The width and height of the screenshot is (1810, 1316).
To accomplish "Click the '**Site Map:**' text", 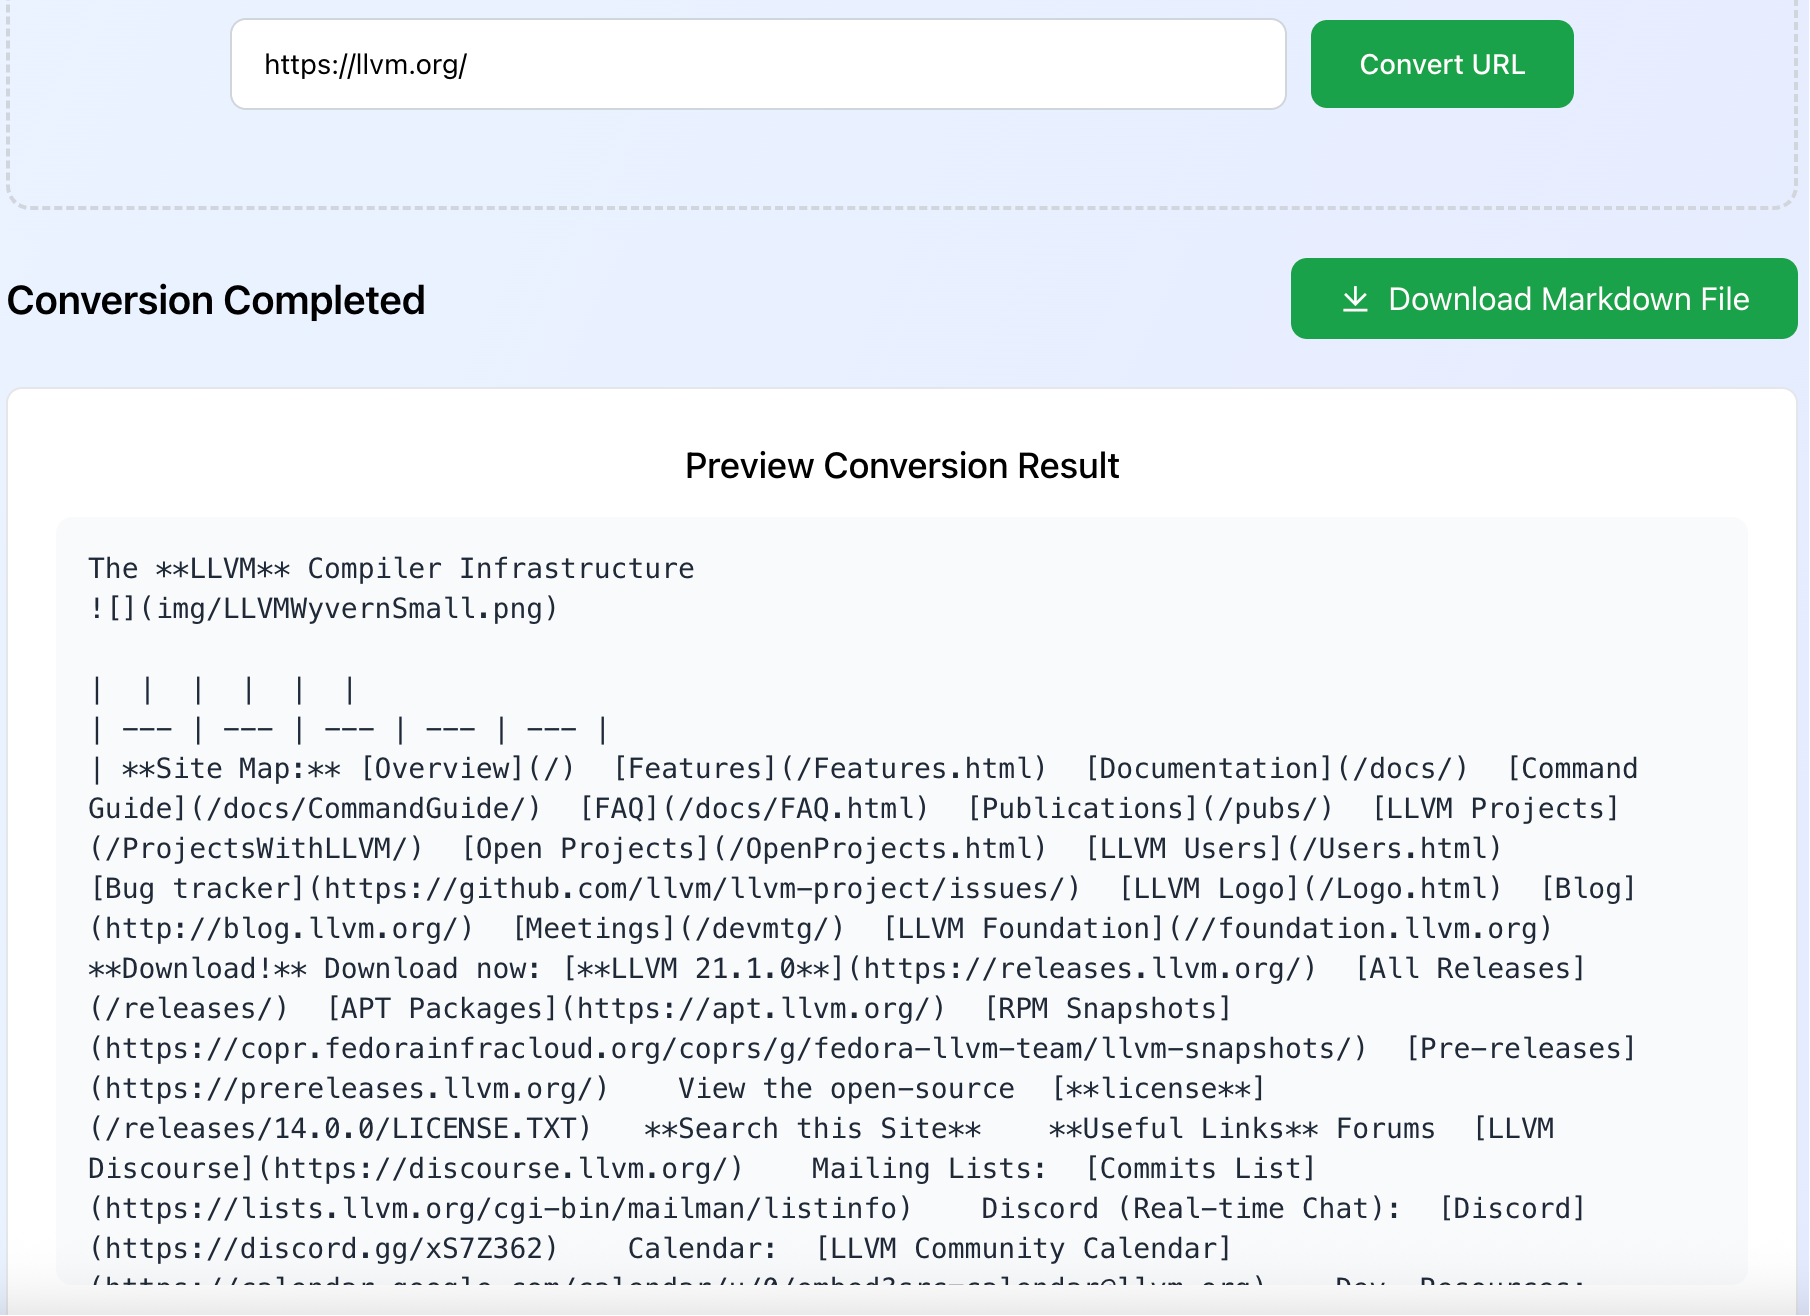I will pos(231,768).
